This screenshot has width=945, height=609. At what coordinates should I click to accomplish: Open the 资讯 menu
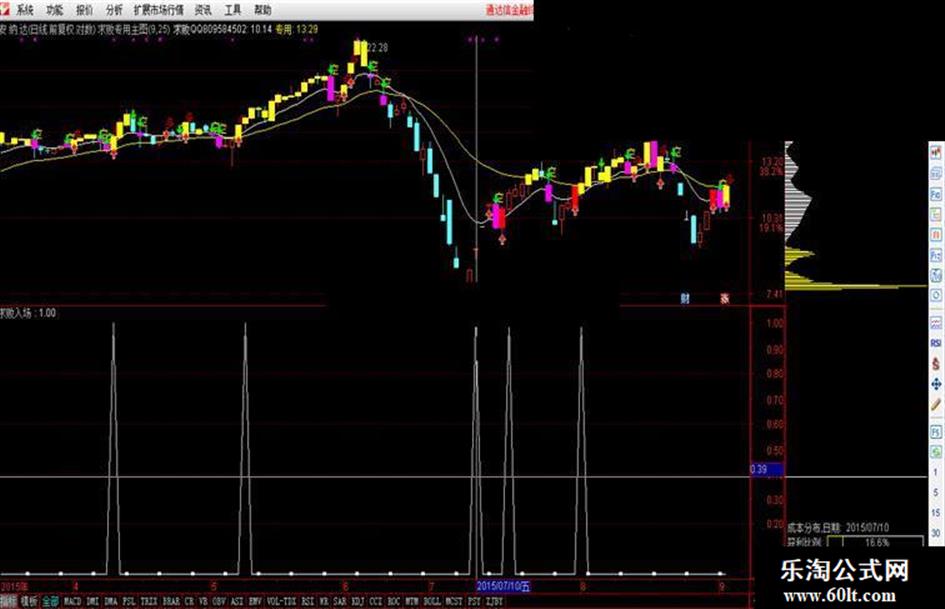(204, 10)
